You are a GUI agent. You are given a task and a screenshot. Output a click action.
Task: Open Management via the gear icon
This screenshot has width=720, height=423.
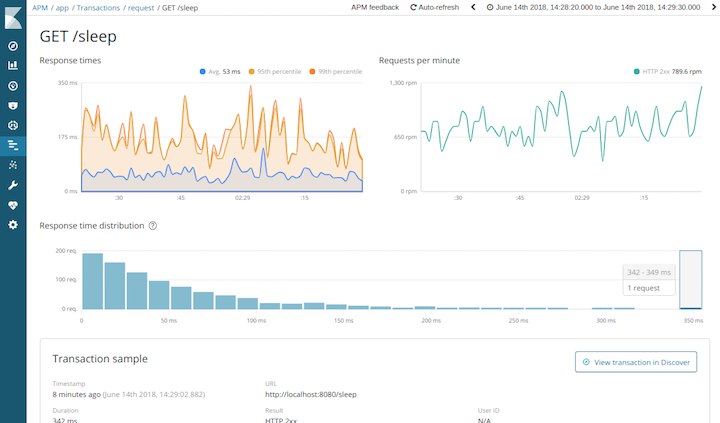(13, 225)
